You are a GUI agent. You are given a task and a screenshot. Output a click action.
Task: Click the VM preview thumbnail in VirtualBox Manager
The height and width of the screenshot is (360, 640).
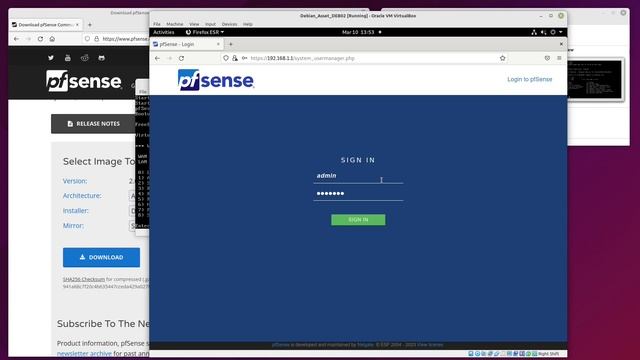[596, 80]
